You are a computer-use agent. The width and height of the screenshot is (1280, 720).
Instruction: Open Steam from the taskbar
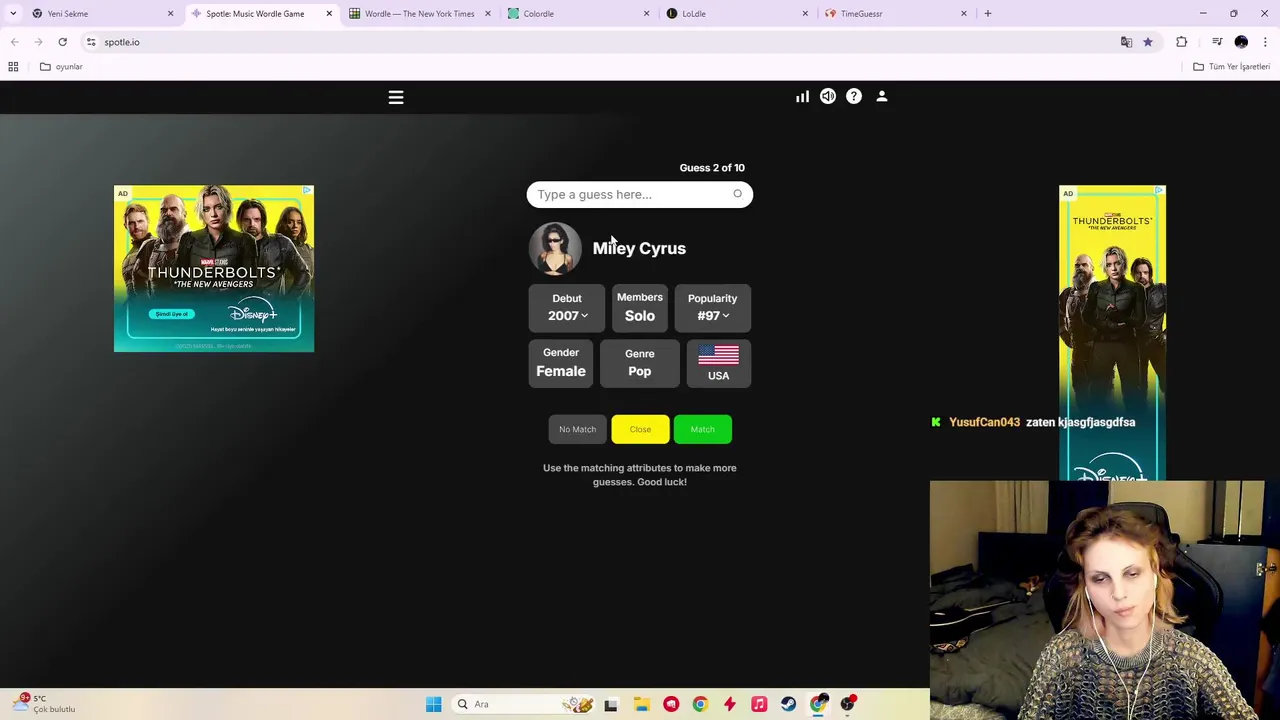click(789, 704)
